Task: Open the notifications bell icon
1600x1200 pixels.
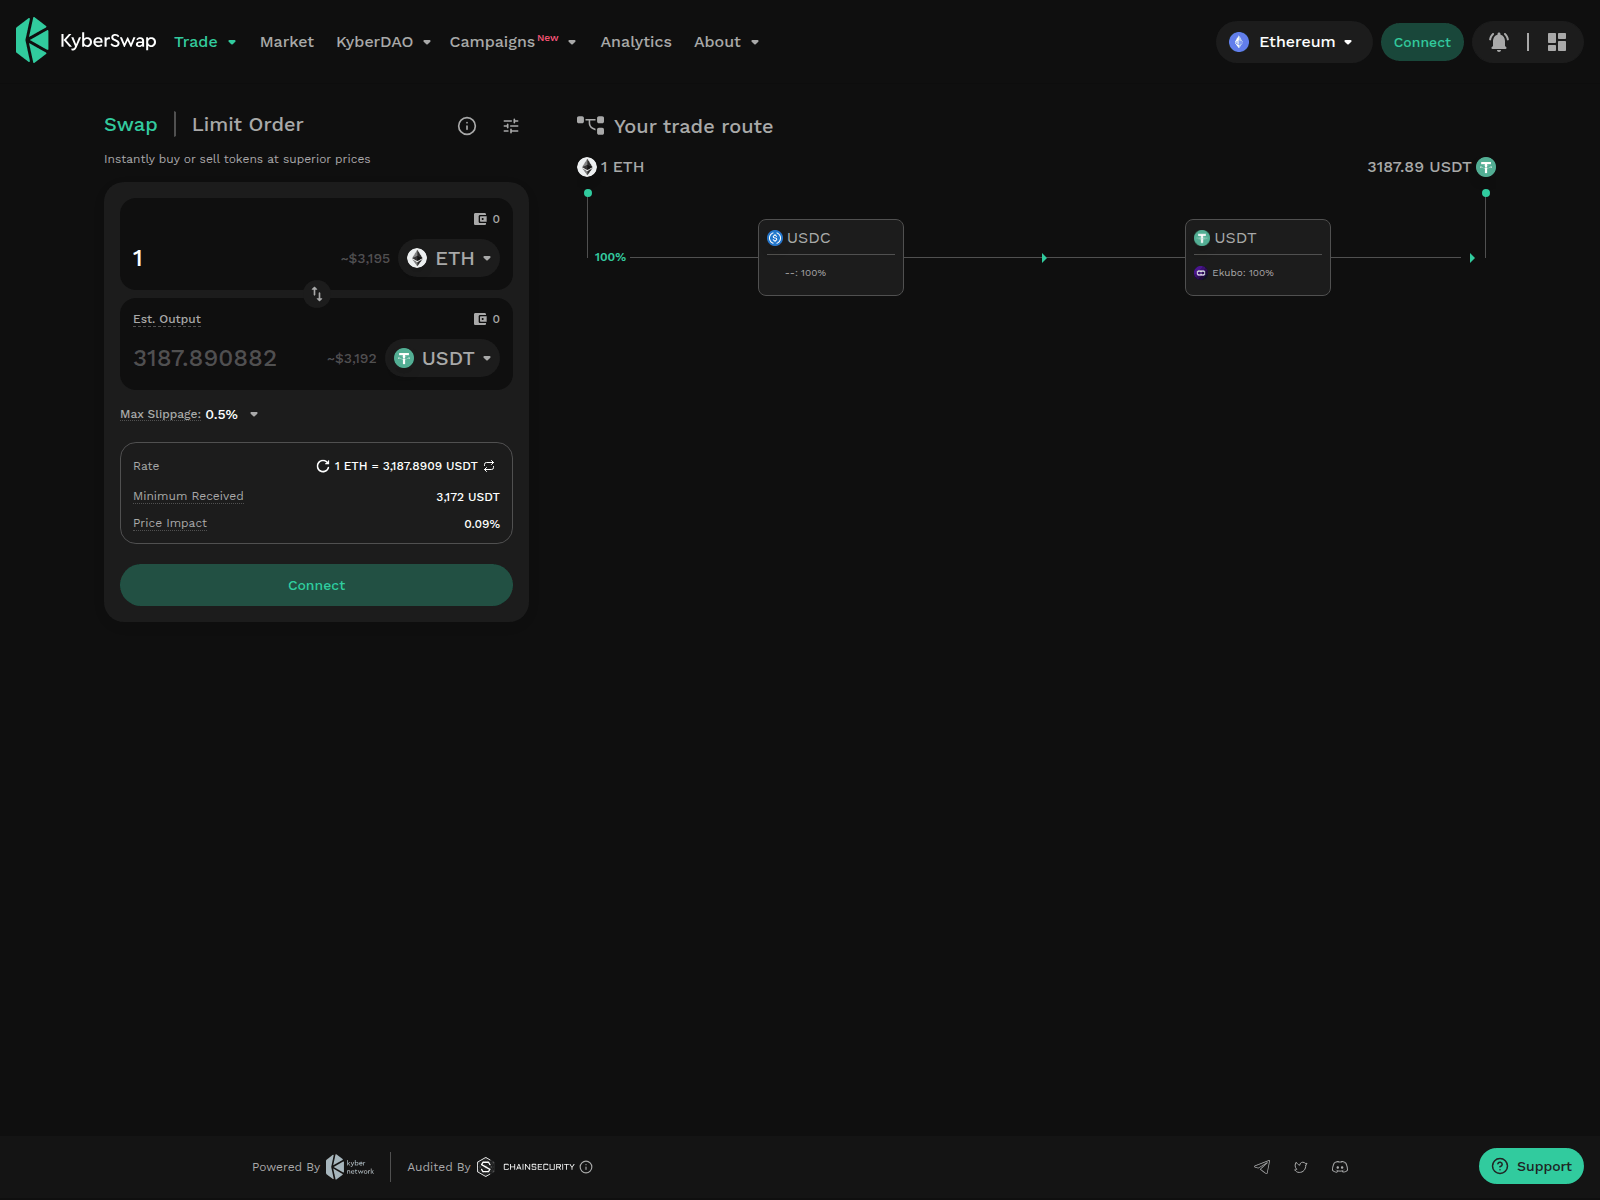Action: pos(1498,42)
